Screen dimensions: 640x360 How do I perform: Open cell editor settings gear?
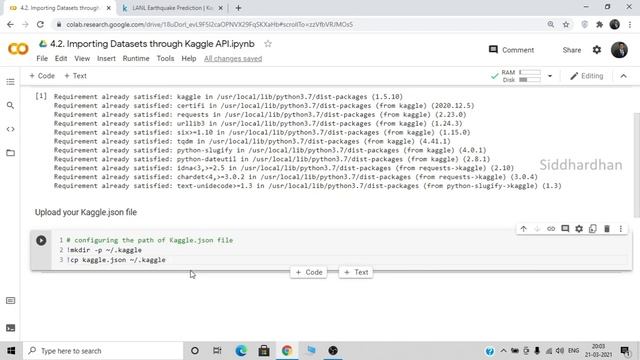tap(579, 229)
